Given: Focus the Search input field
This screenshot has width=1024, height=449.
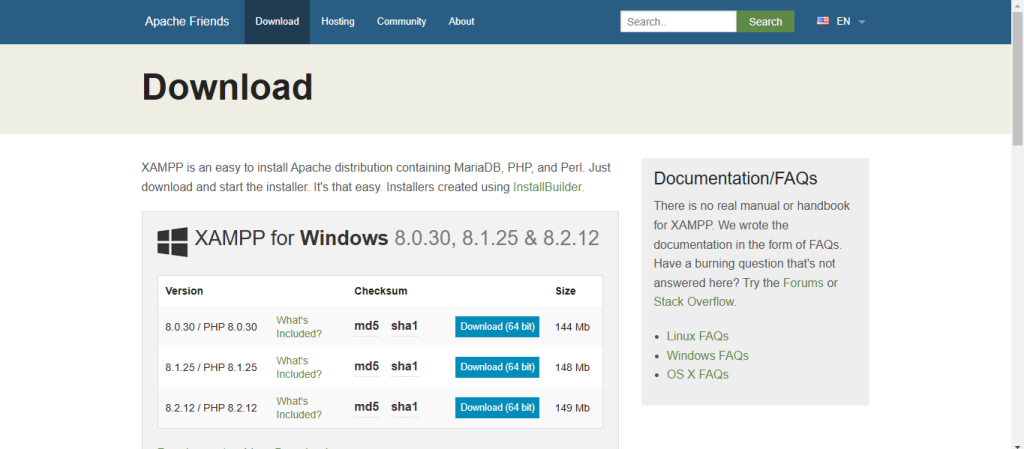Looking at the screenshot, I should click(x=677, y=21).
